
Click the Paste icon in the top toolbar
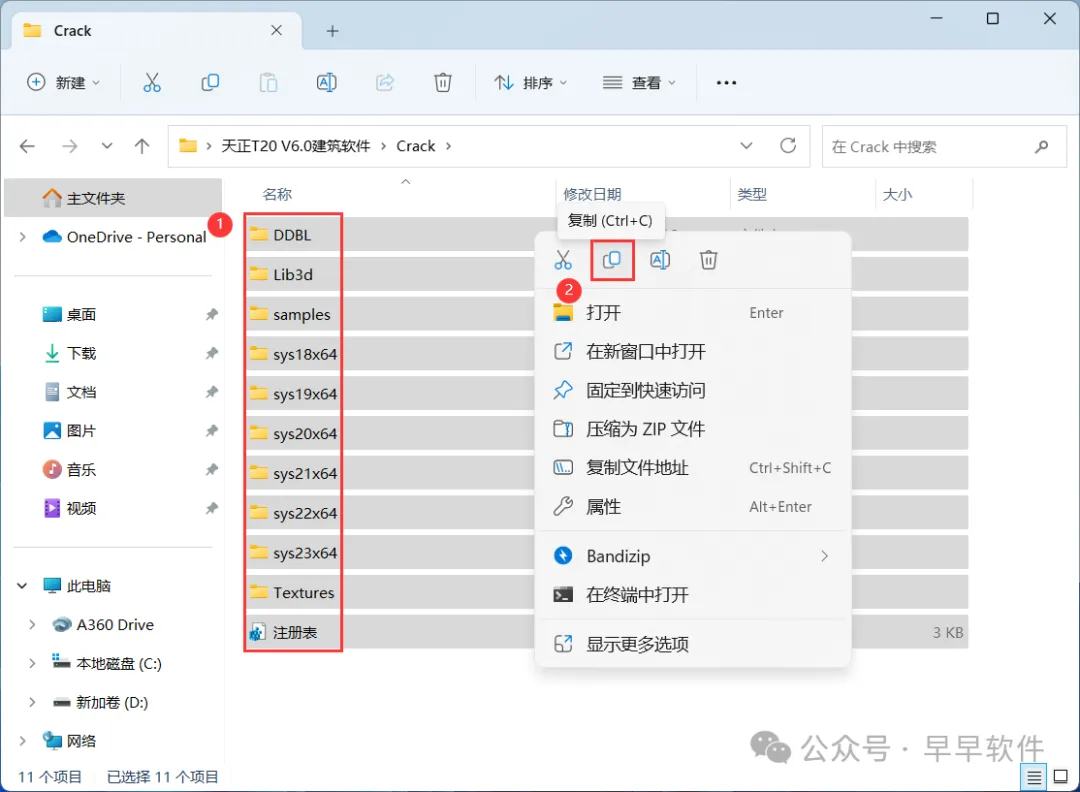tap(268, 83)
